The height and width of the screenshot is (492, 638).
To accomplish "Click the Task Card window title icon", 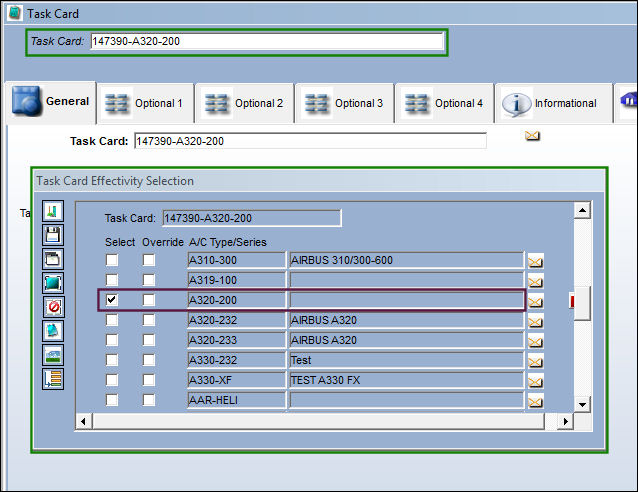I will point(15,13).
